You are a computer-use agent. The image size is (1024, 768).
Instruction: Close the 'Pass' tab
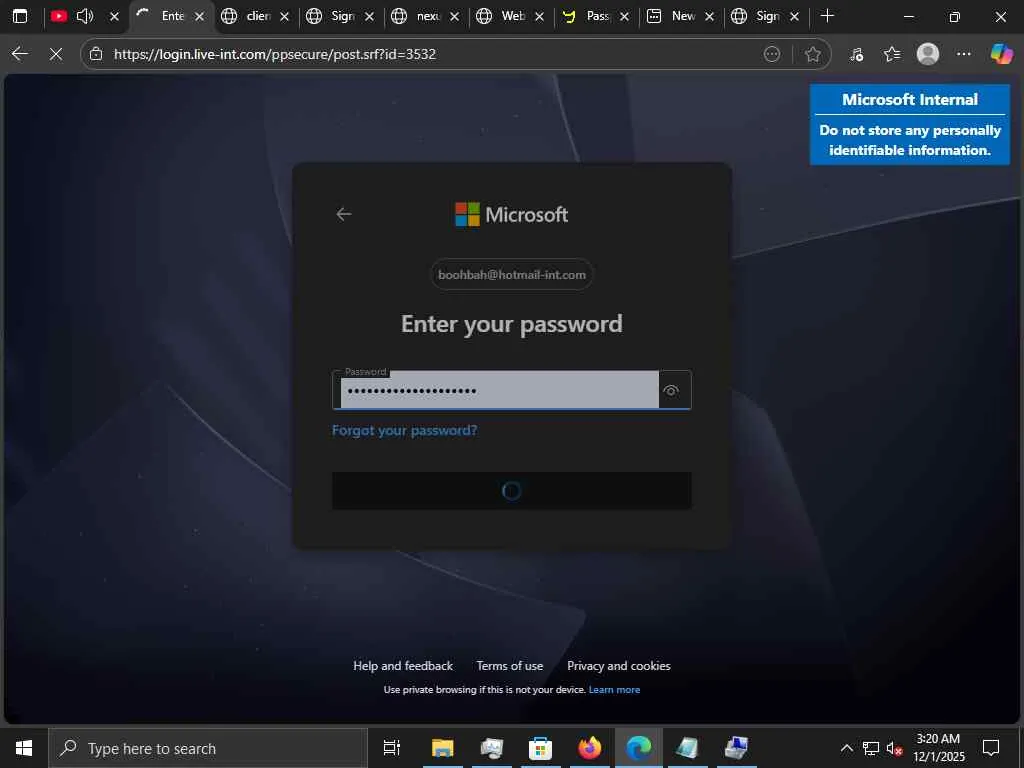point(624,16)
